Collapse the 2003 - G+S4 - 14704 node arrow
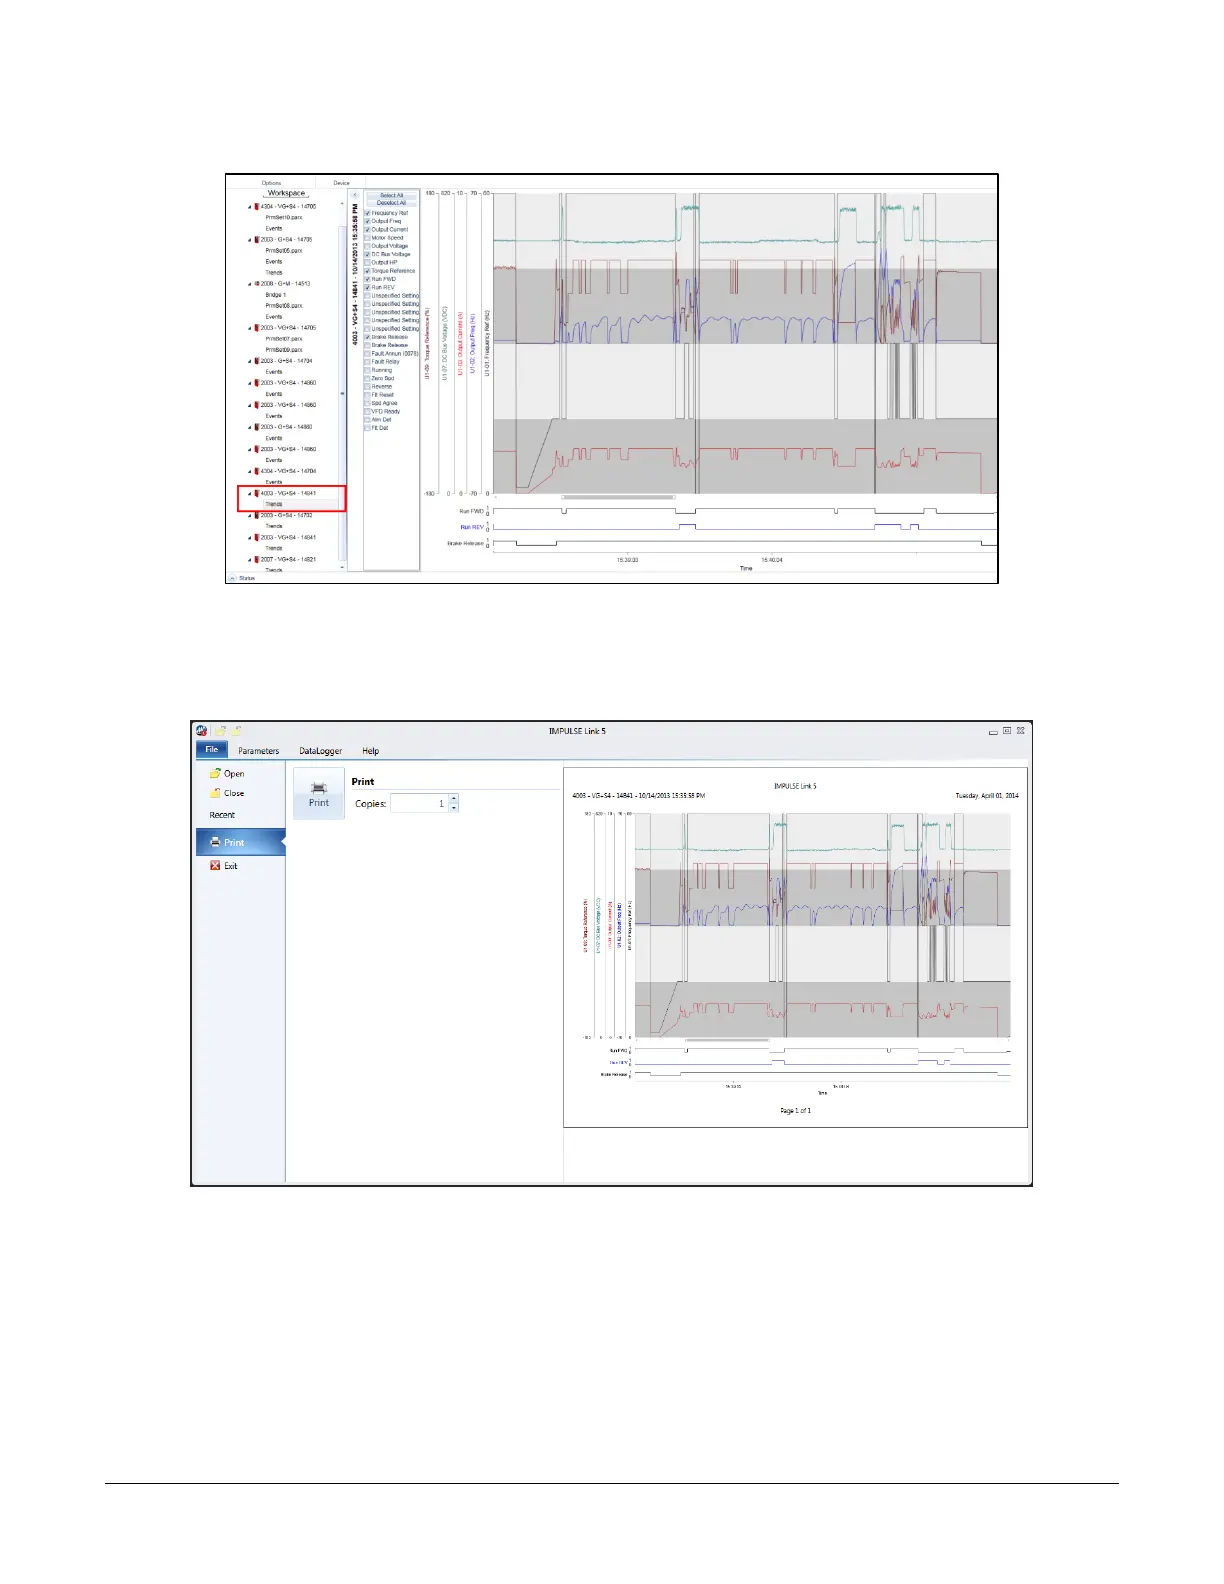1224x1584 pixels. click(250, 361)
